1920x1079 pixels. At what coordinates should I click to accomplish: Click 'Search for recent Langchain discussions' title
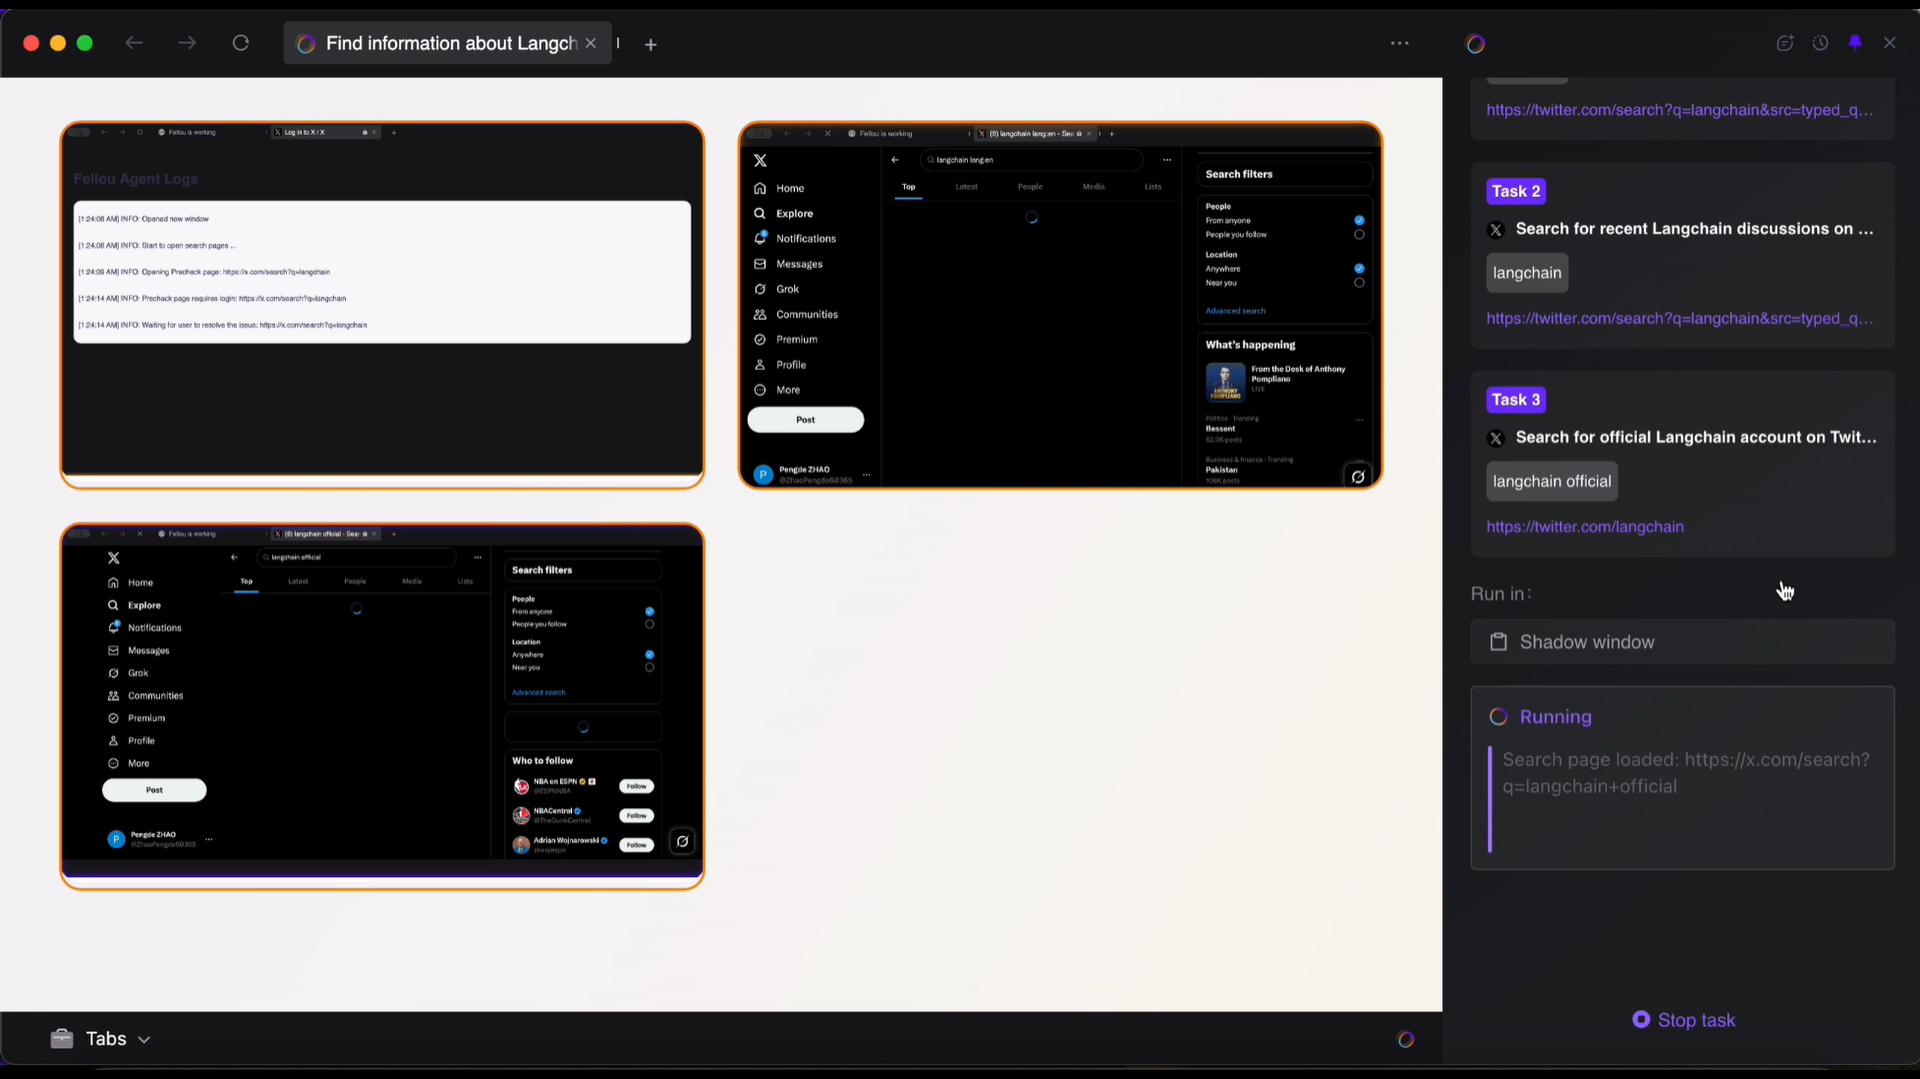(1695, 229)
